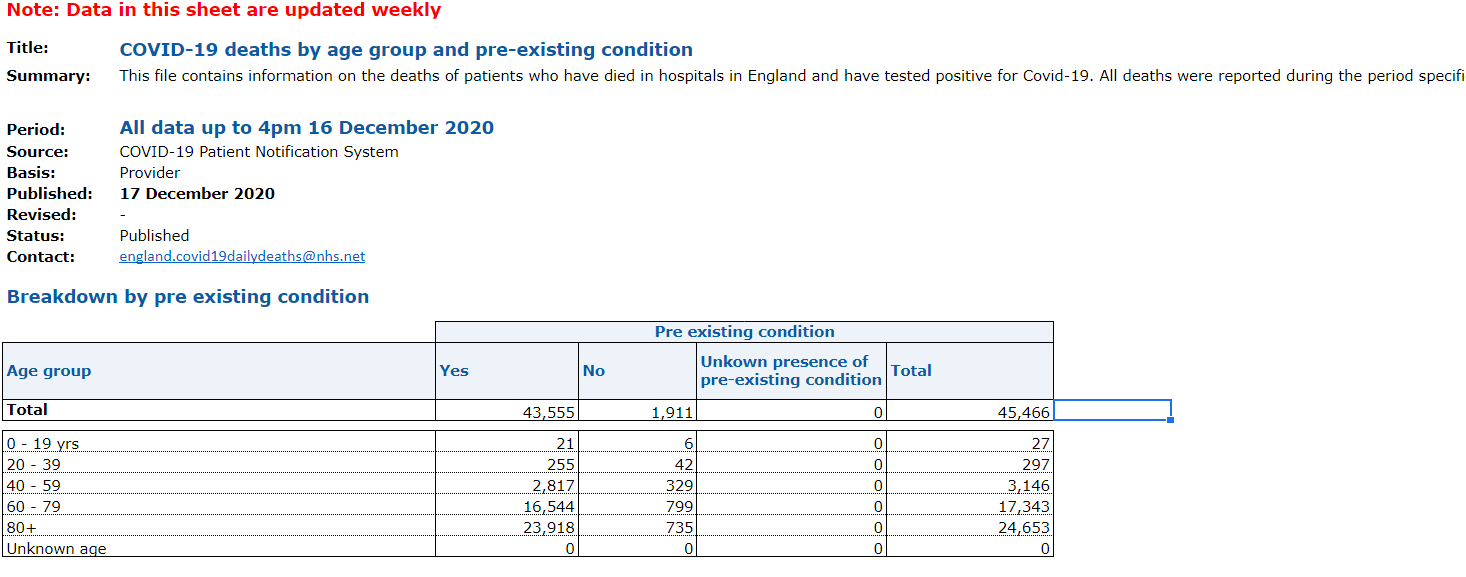Select the cell containing 43,555
1466x577 pixels.
(506, 412)
